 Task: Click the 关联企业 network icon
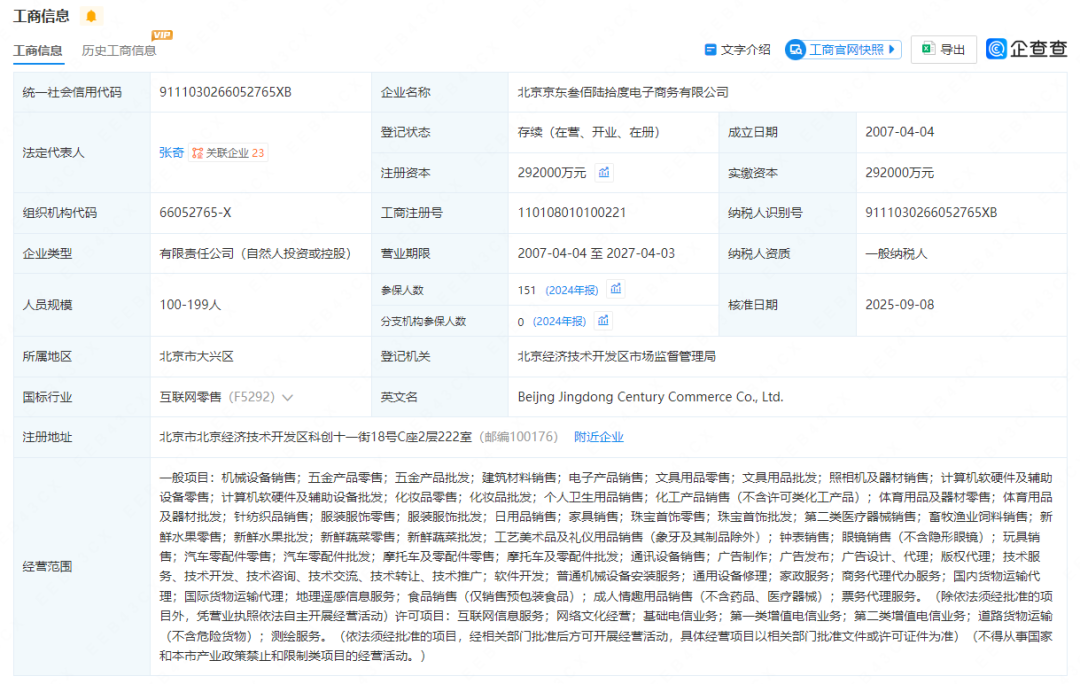(x=198, y=153)
